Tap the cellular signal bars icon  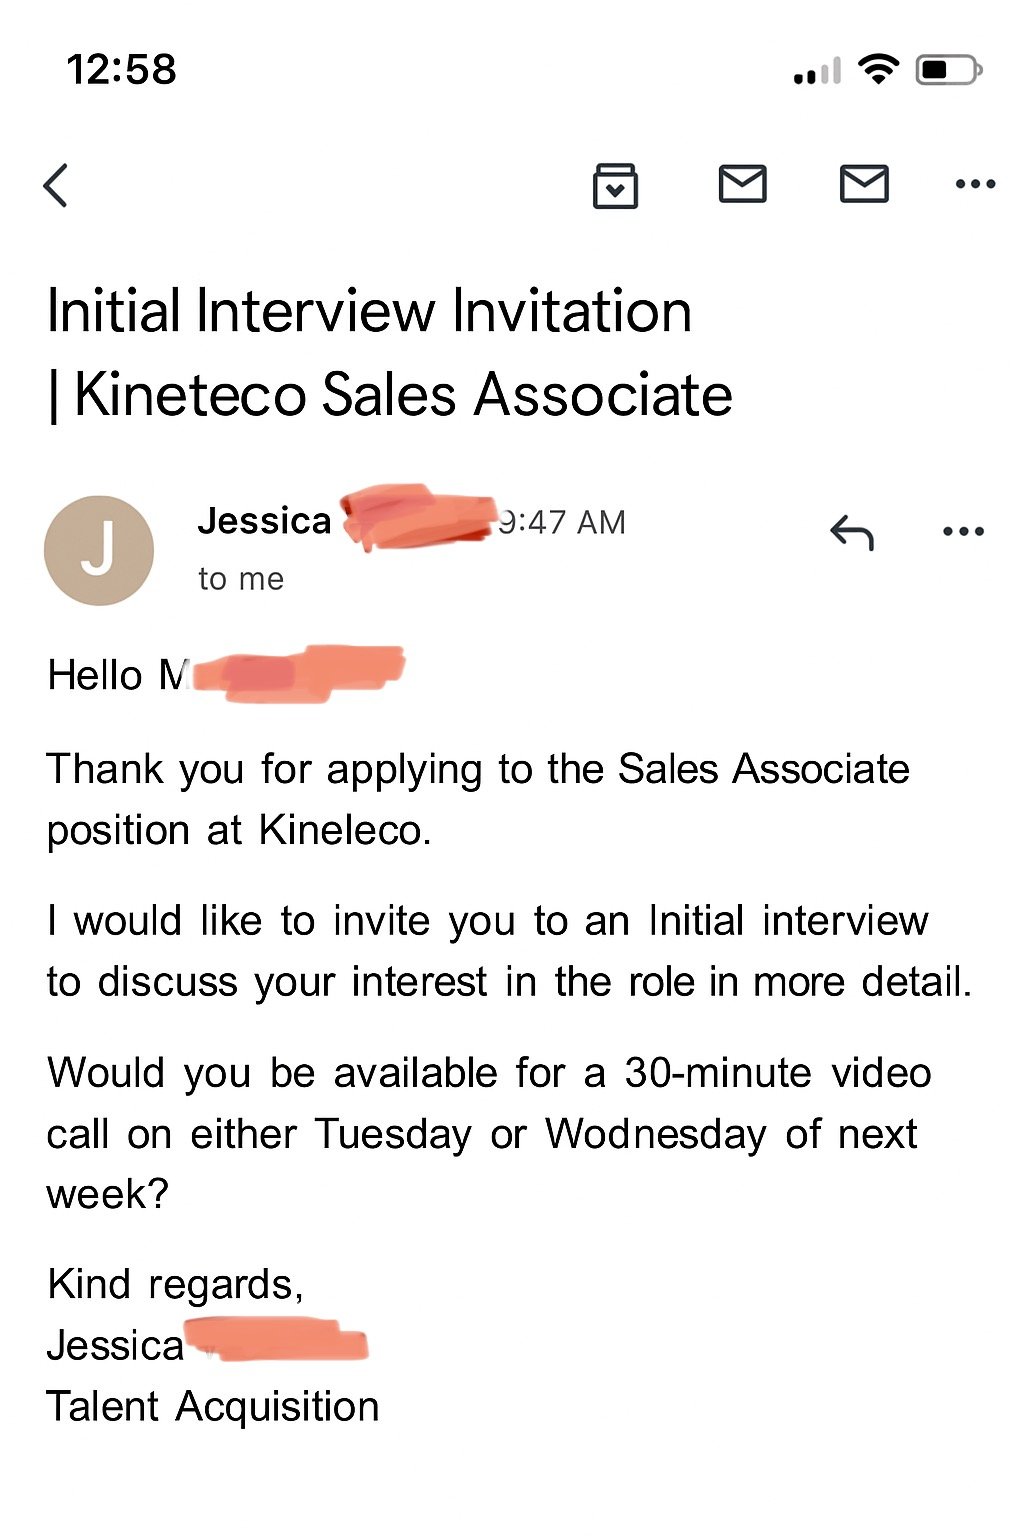817,72
